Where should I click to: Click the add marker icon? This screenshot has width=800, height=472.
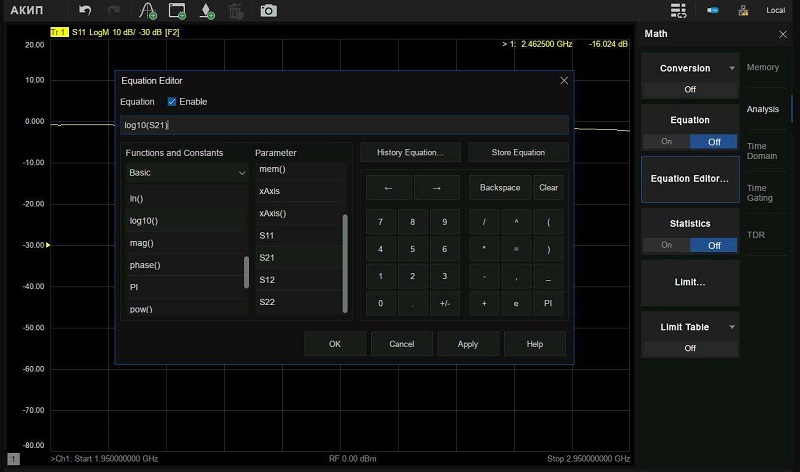(x=206, y=11)
